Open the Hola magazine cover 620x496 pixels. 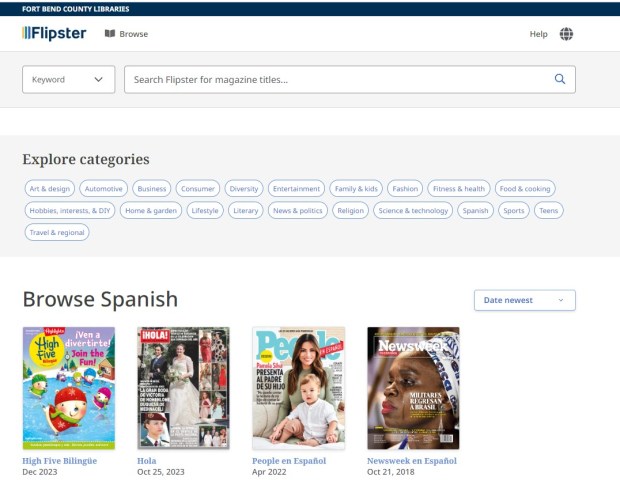click(183, 388)
